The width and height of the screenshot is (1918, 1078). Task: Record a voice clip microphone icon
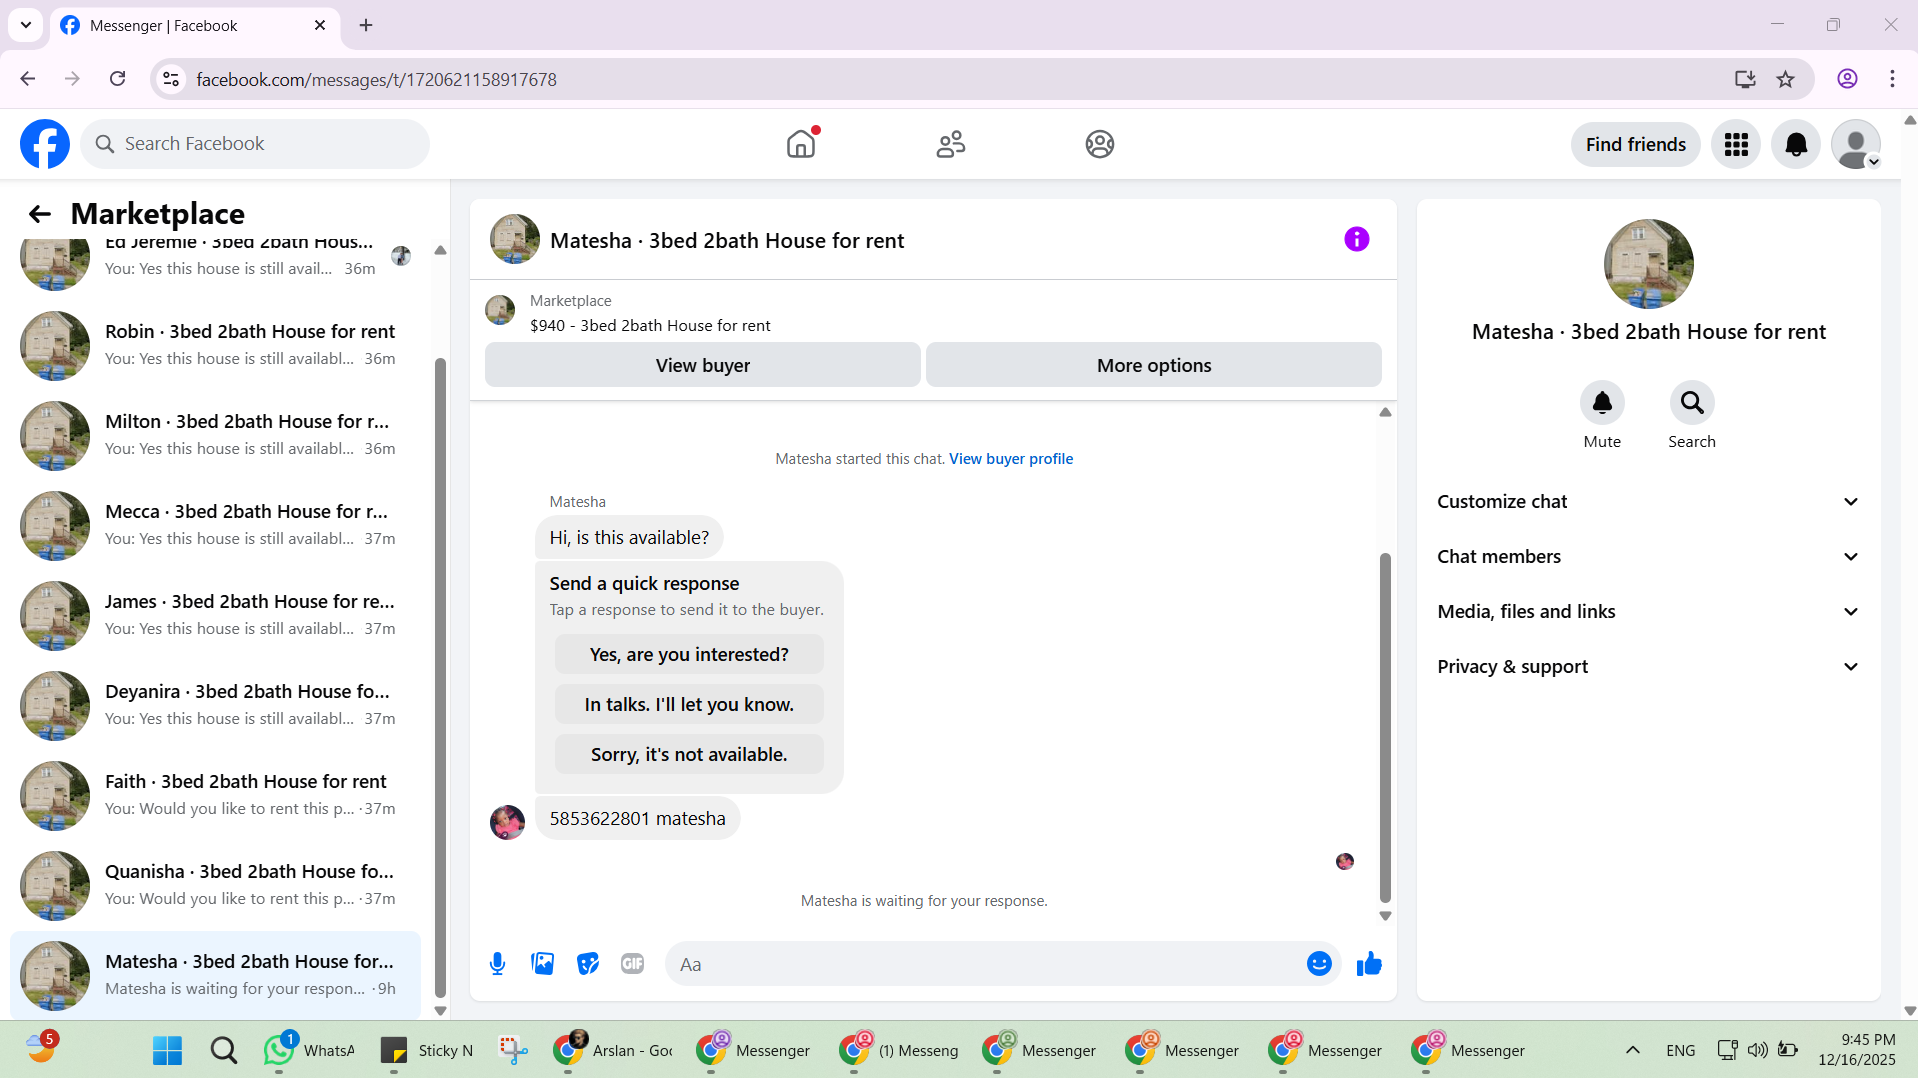[x=497, y=964]
